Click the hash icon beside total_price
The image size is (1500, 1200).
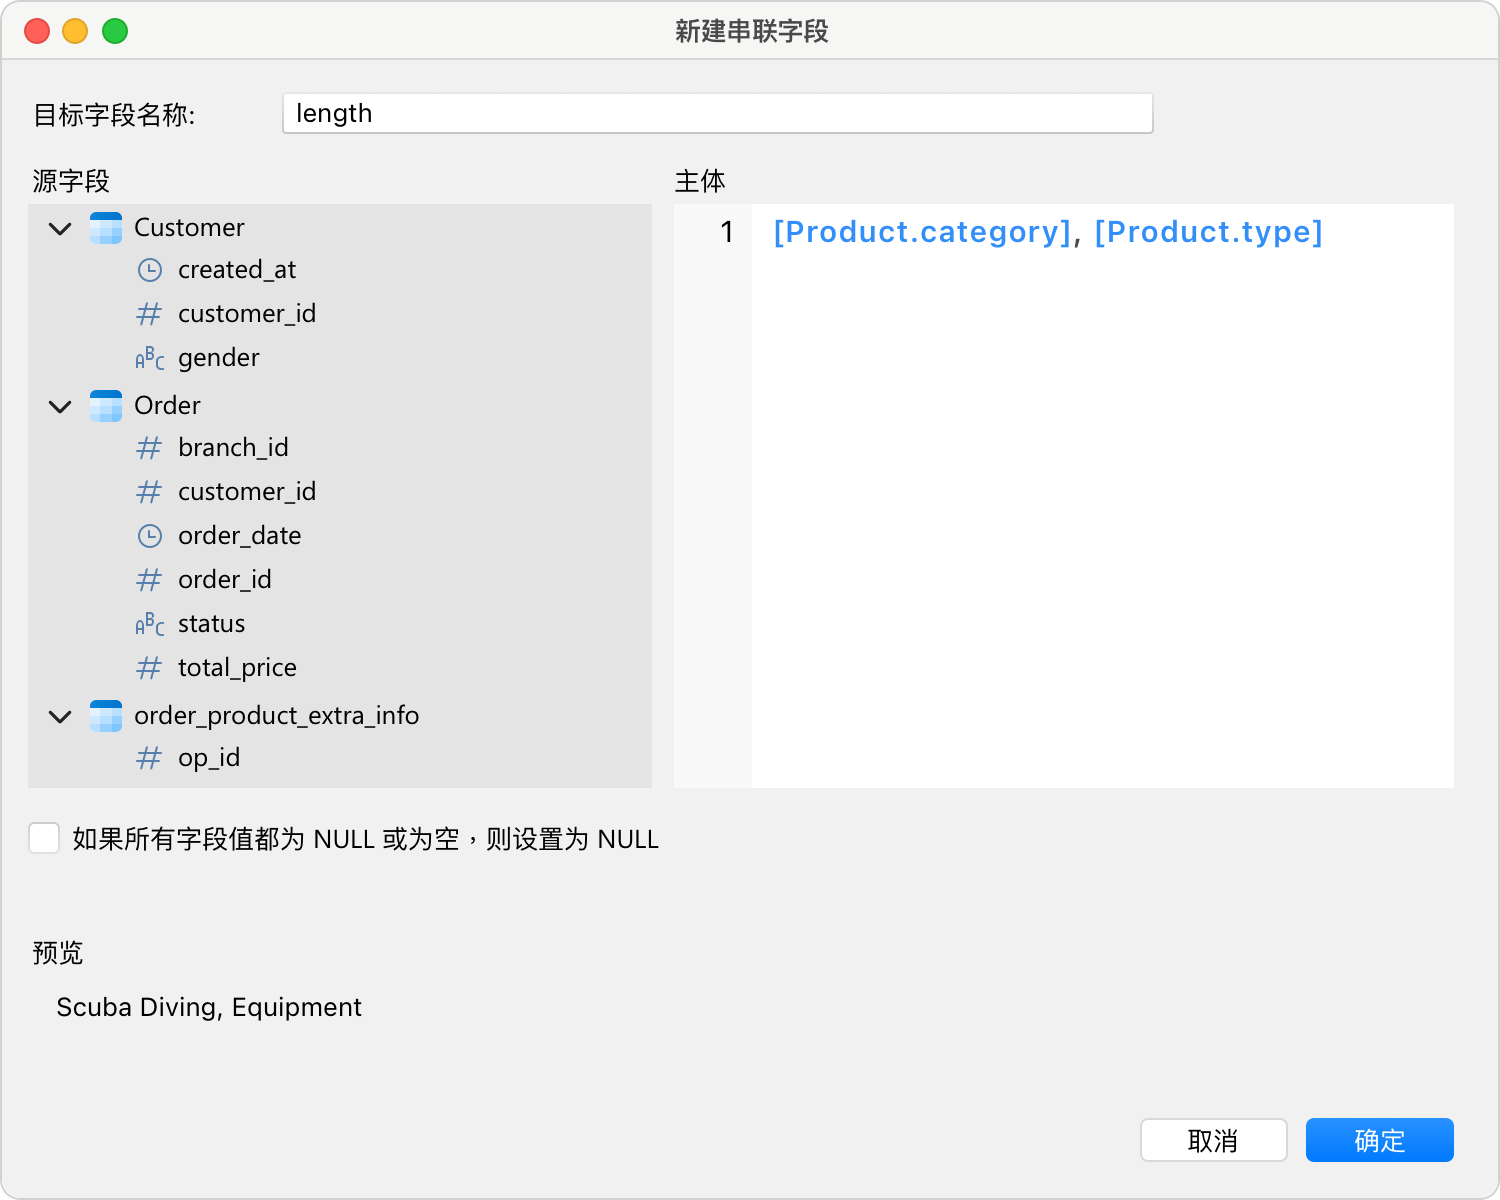149,668
